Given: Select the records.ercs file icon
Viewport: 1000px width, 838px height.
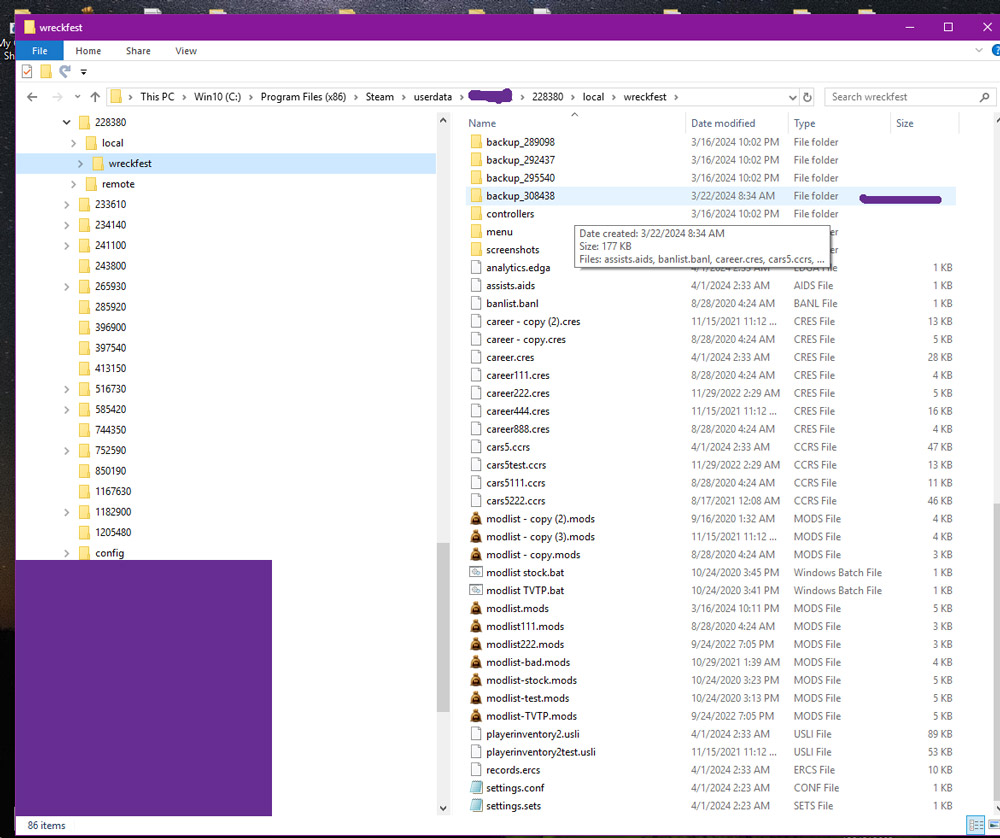Looking at the screenshot, I should point(476,770).
